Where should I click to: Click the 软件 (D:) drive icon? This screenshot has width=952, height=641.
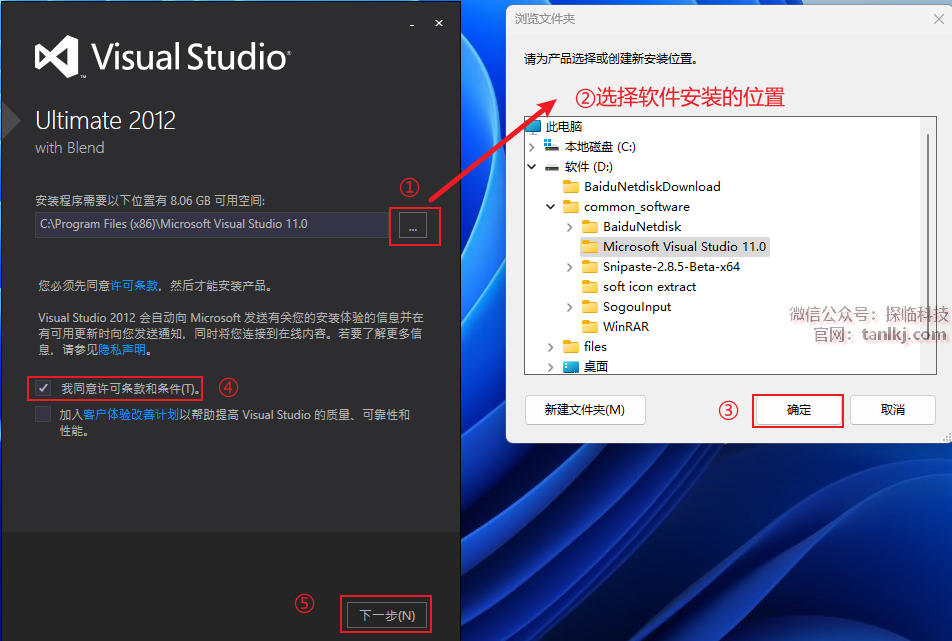551,167
